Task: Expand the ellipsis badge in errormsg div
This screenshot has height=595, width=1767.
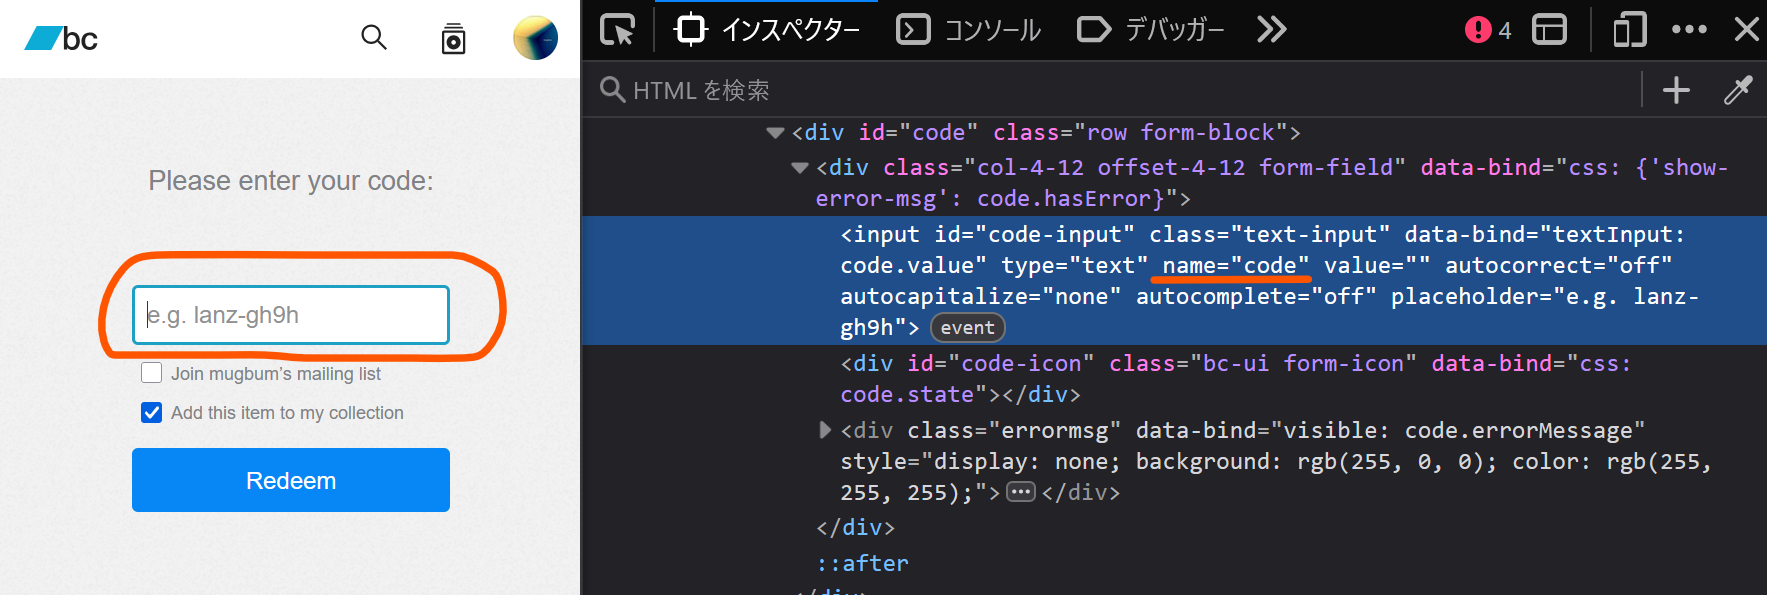Action: pos(1021,492)
